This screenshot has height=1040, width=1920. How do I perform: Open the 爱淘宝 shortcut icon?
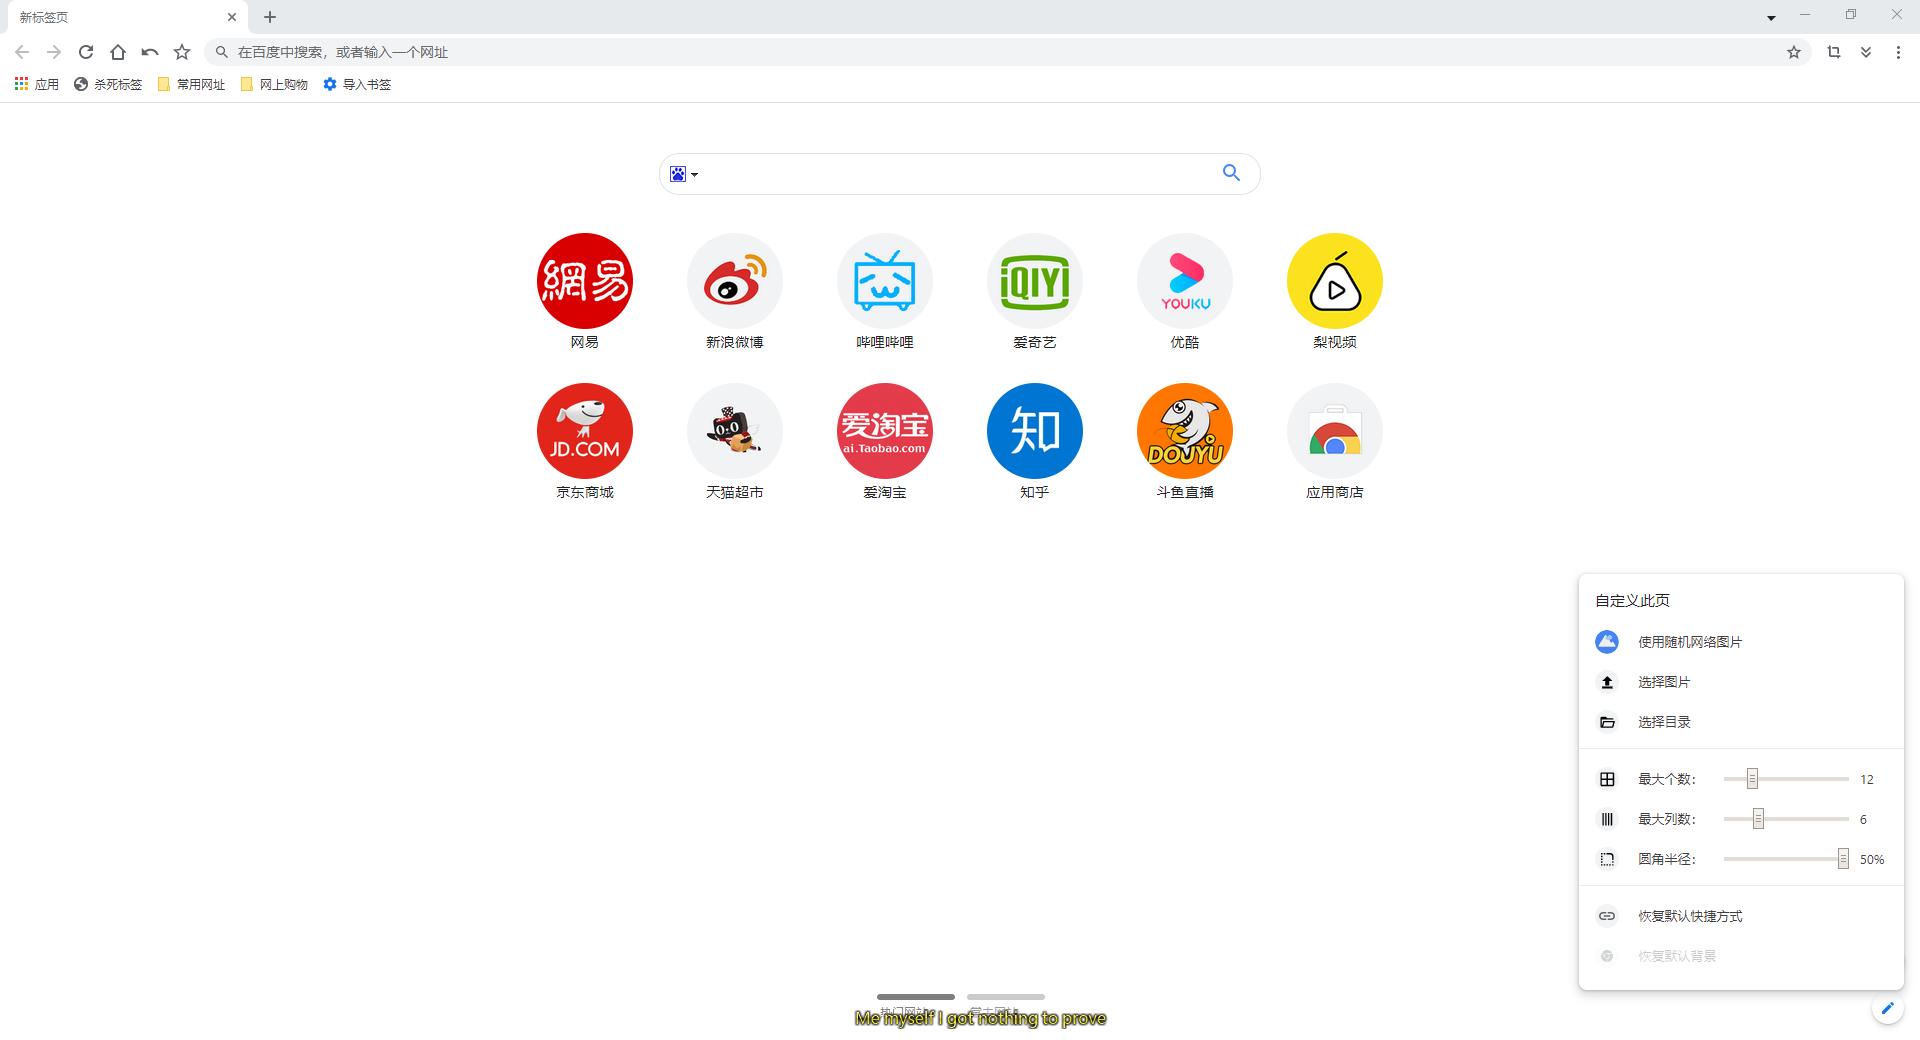pyautogui.click(x=885, y=431)
